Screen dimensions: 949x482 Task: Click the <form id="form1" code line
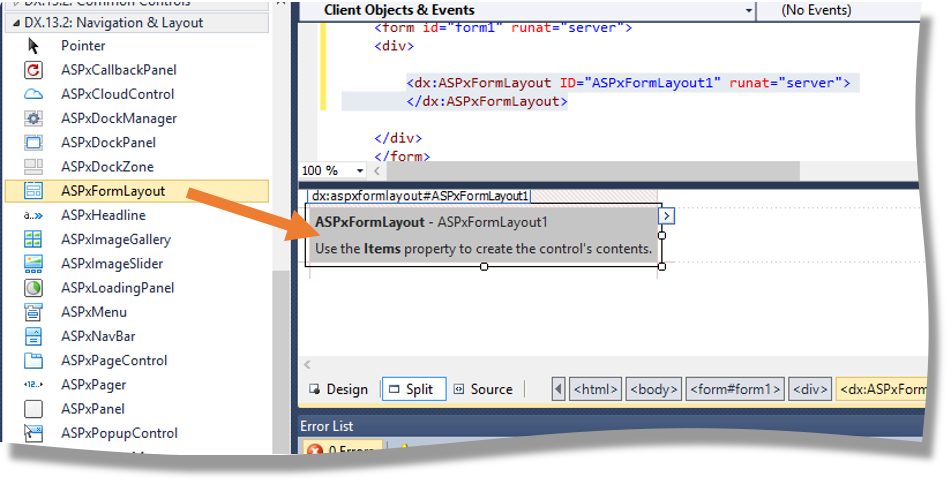point(503,28)
